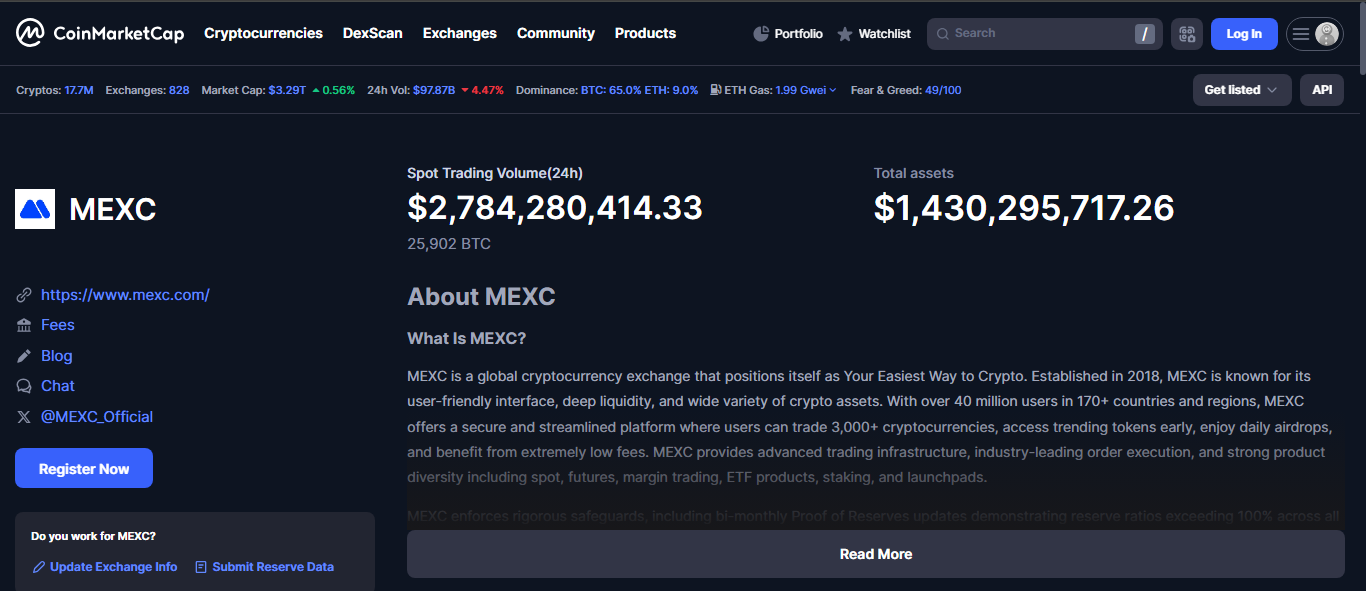Click the speech bubble icon beside Chat
1366x591 pixels.
pyautogui.click(x=24, y=386)
